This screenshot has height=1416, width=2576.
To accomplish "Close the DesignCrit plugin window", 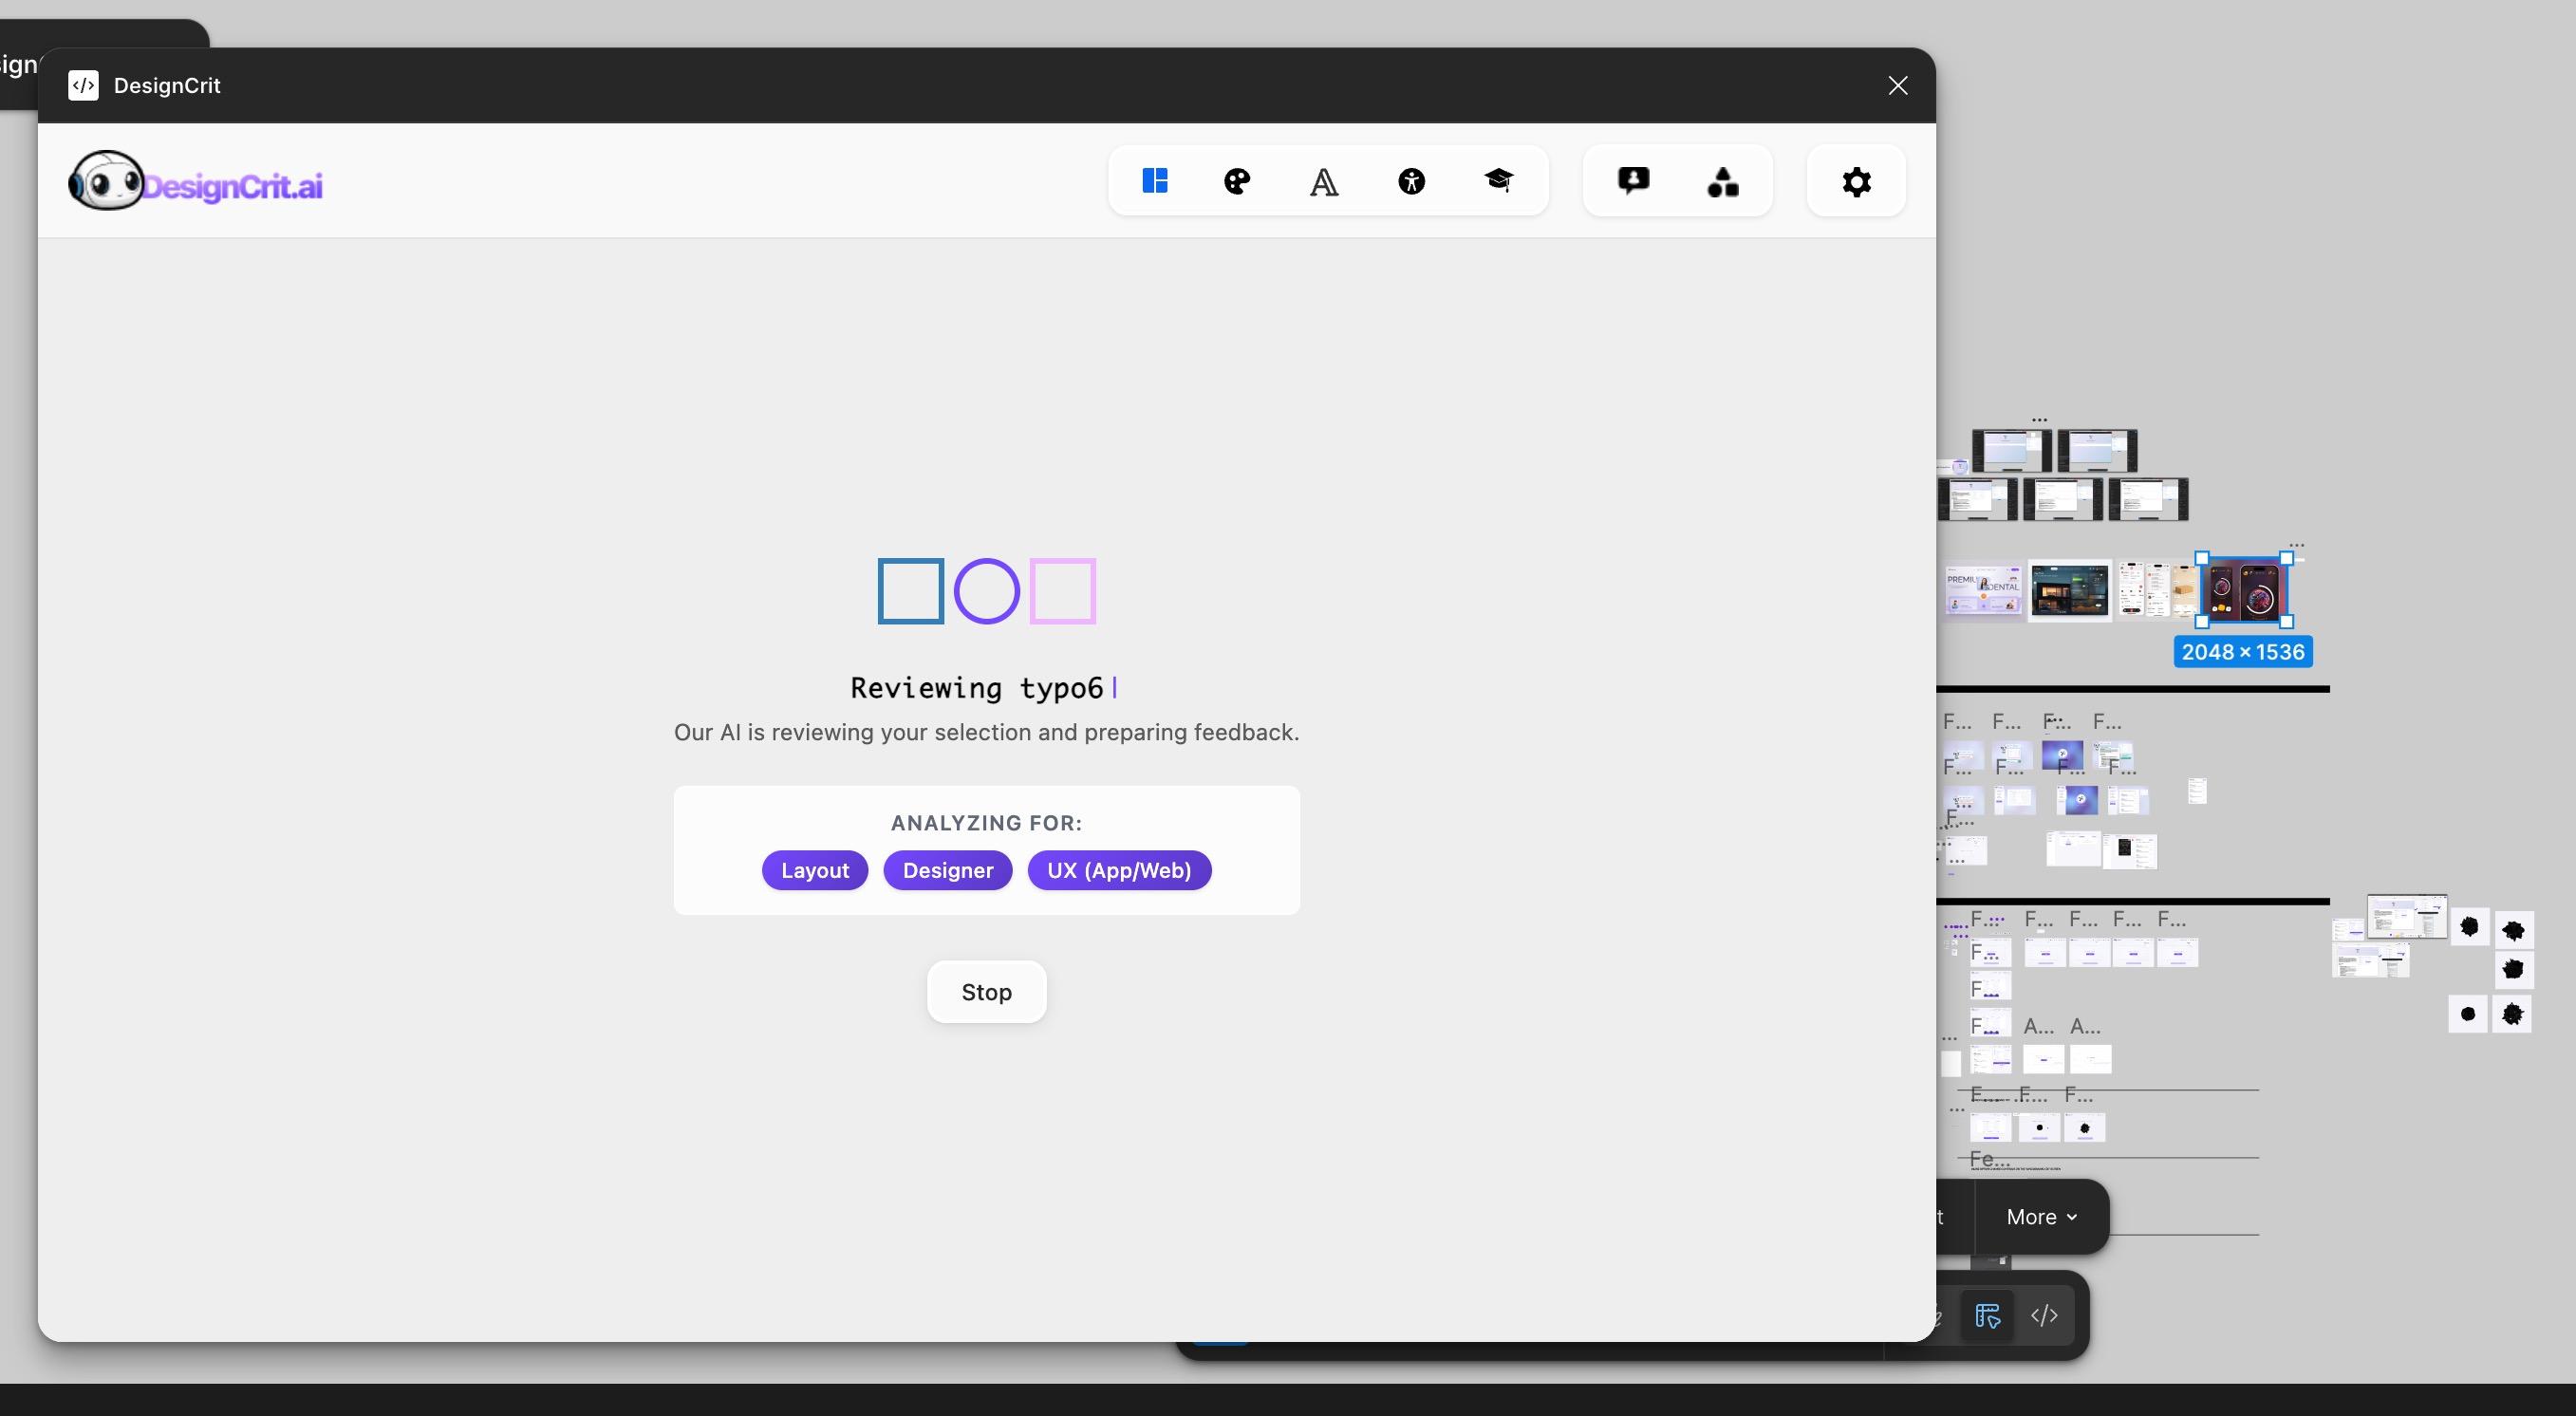I will coord(1897,86).
